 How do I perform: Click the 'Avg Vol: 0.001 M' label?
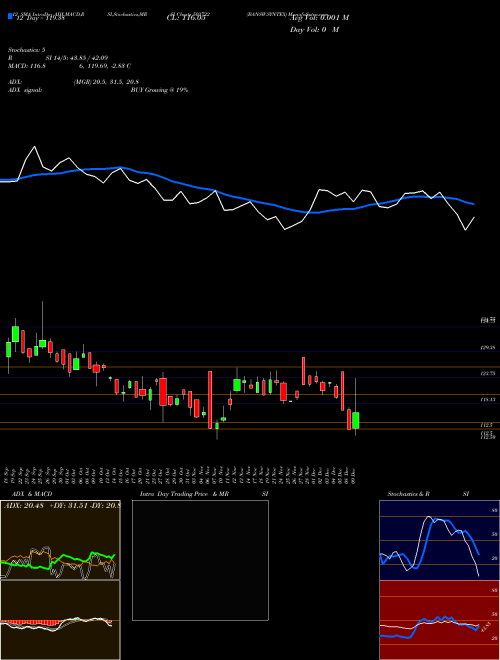(x=319, y=18)
